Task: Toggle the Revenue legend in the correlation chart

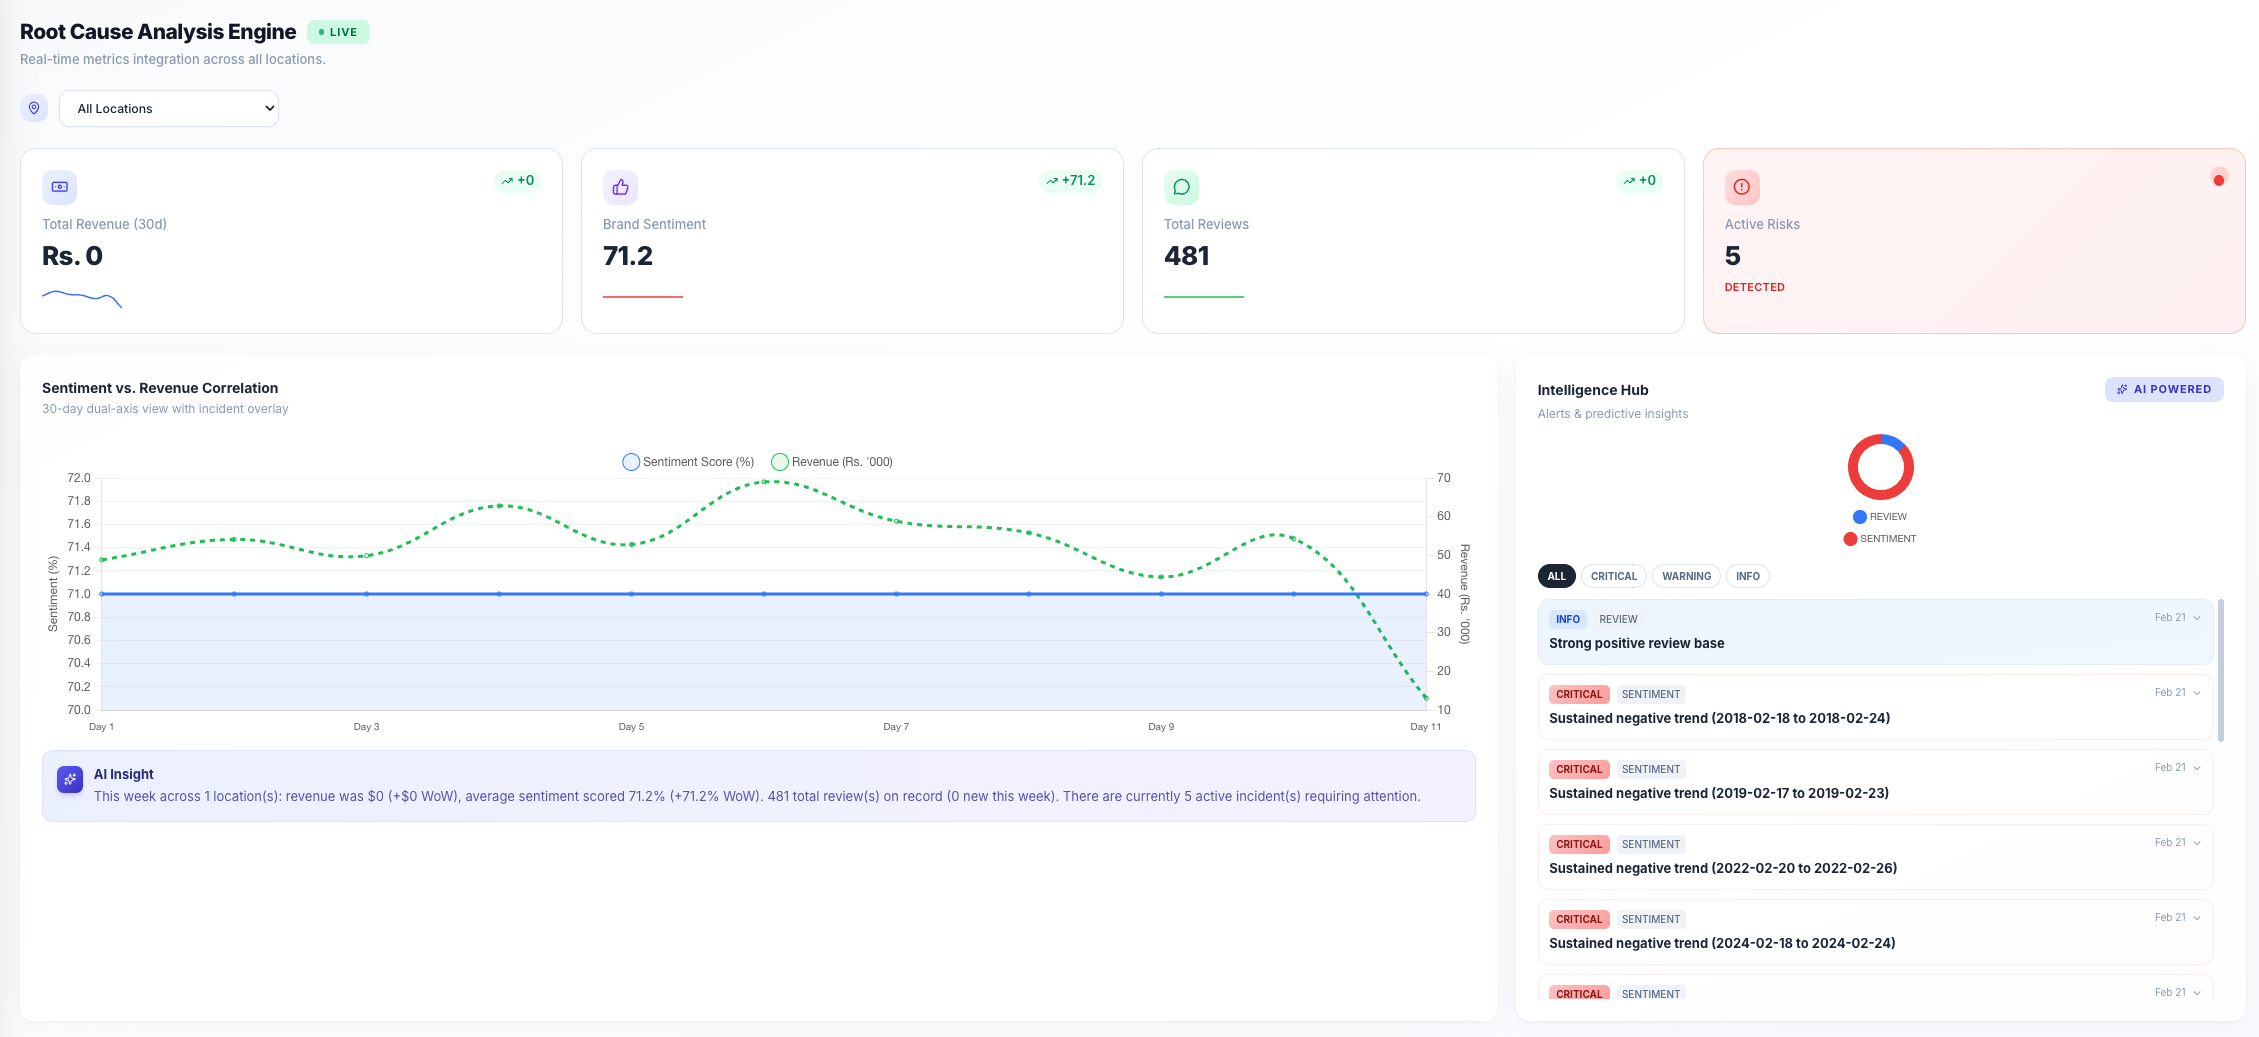Action: (x=831, y=461)
